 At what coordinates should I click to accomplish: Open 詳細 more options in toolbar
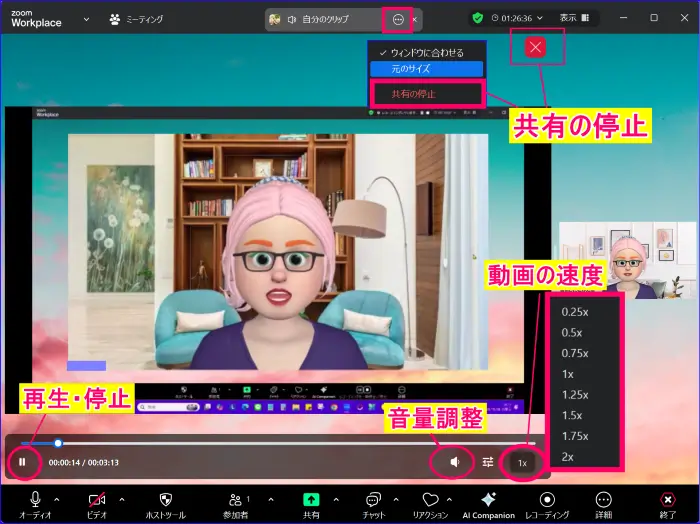click(x=604, y=505)
